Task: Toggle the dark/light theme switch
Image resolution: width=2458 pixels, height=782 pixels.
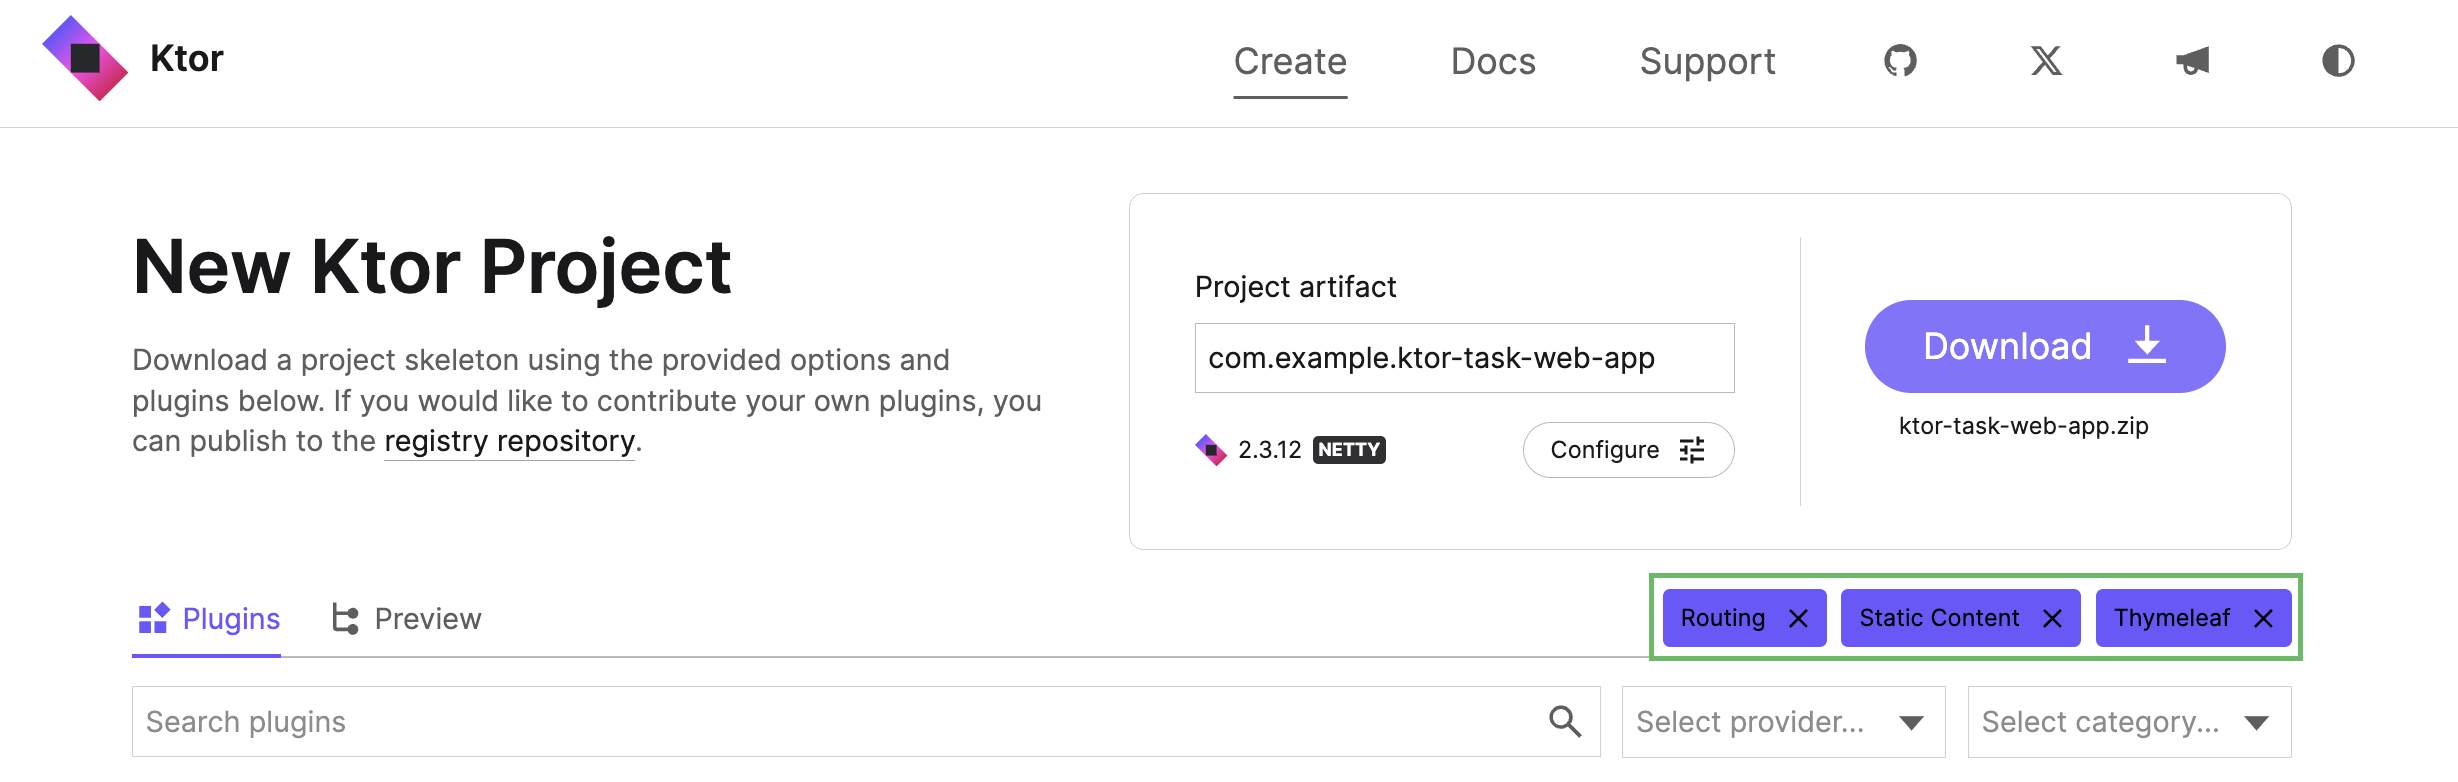Action: [2338, 61]
